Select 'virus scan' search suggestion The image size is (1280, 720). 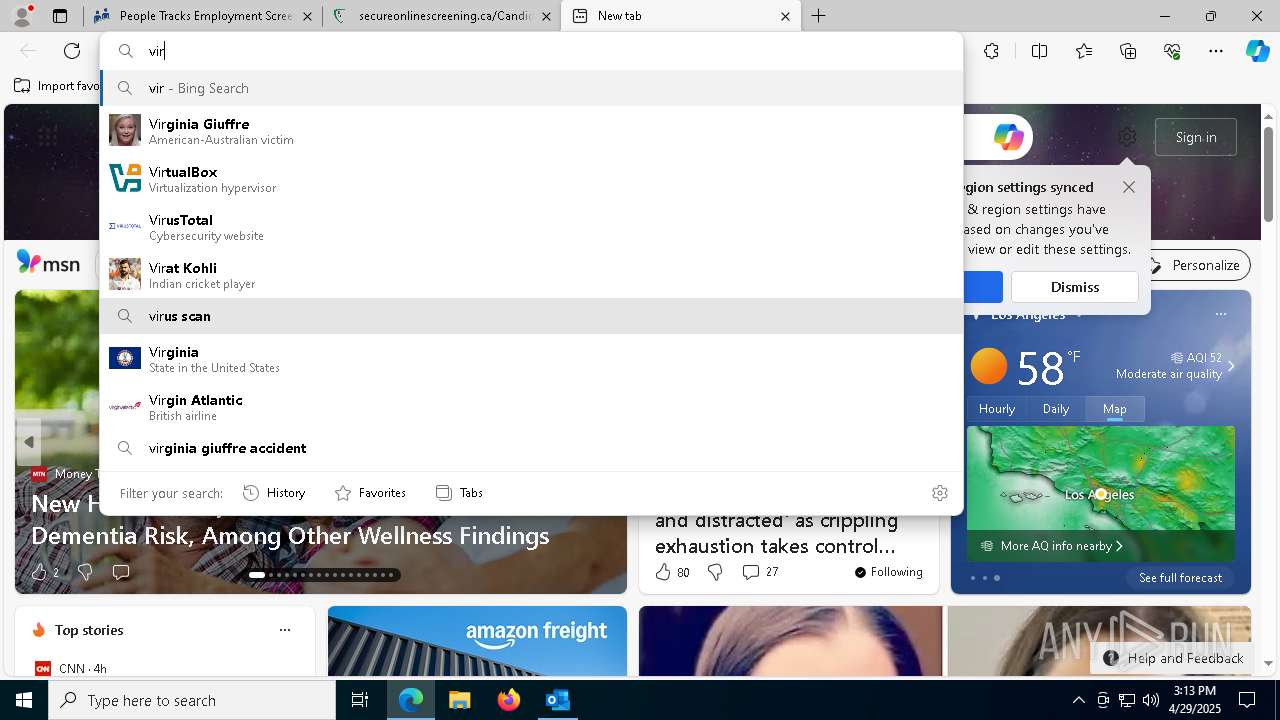coord(531,316)
